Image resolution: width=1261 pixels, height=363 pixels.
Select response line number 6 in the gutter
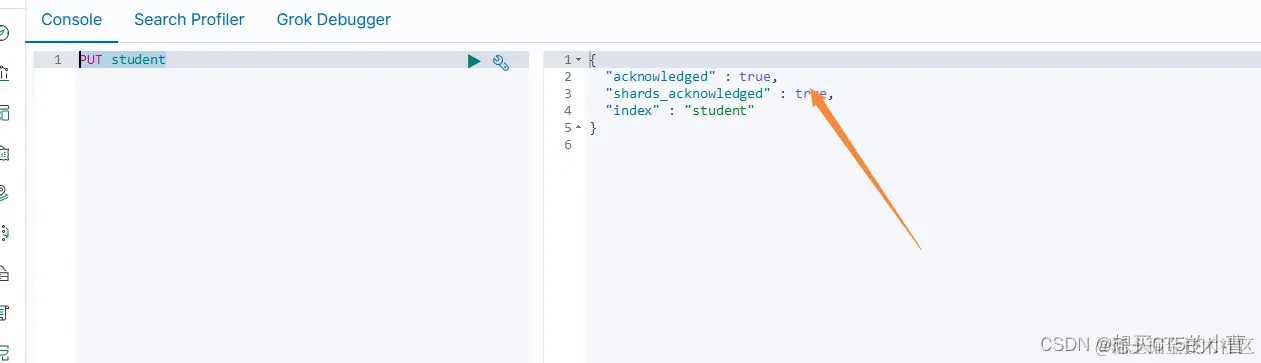(x=568, y=145)
